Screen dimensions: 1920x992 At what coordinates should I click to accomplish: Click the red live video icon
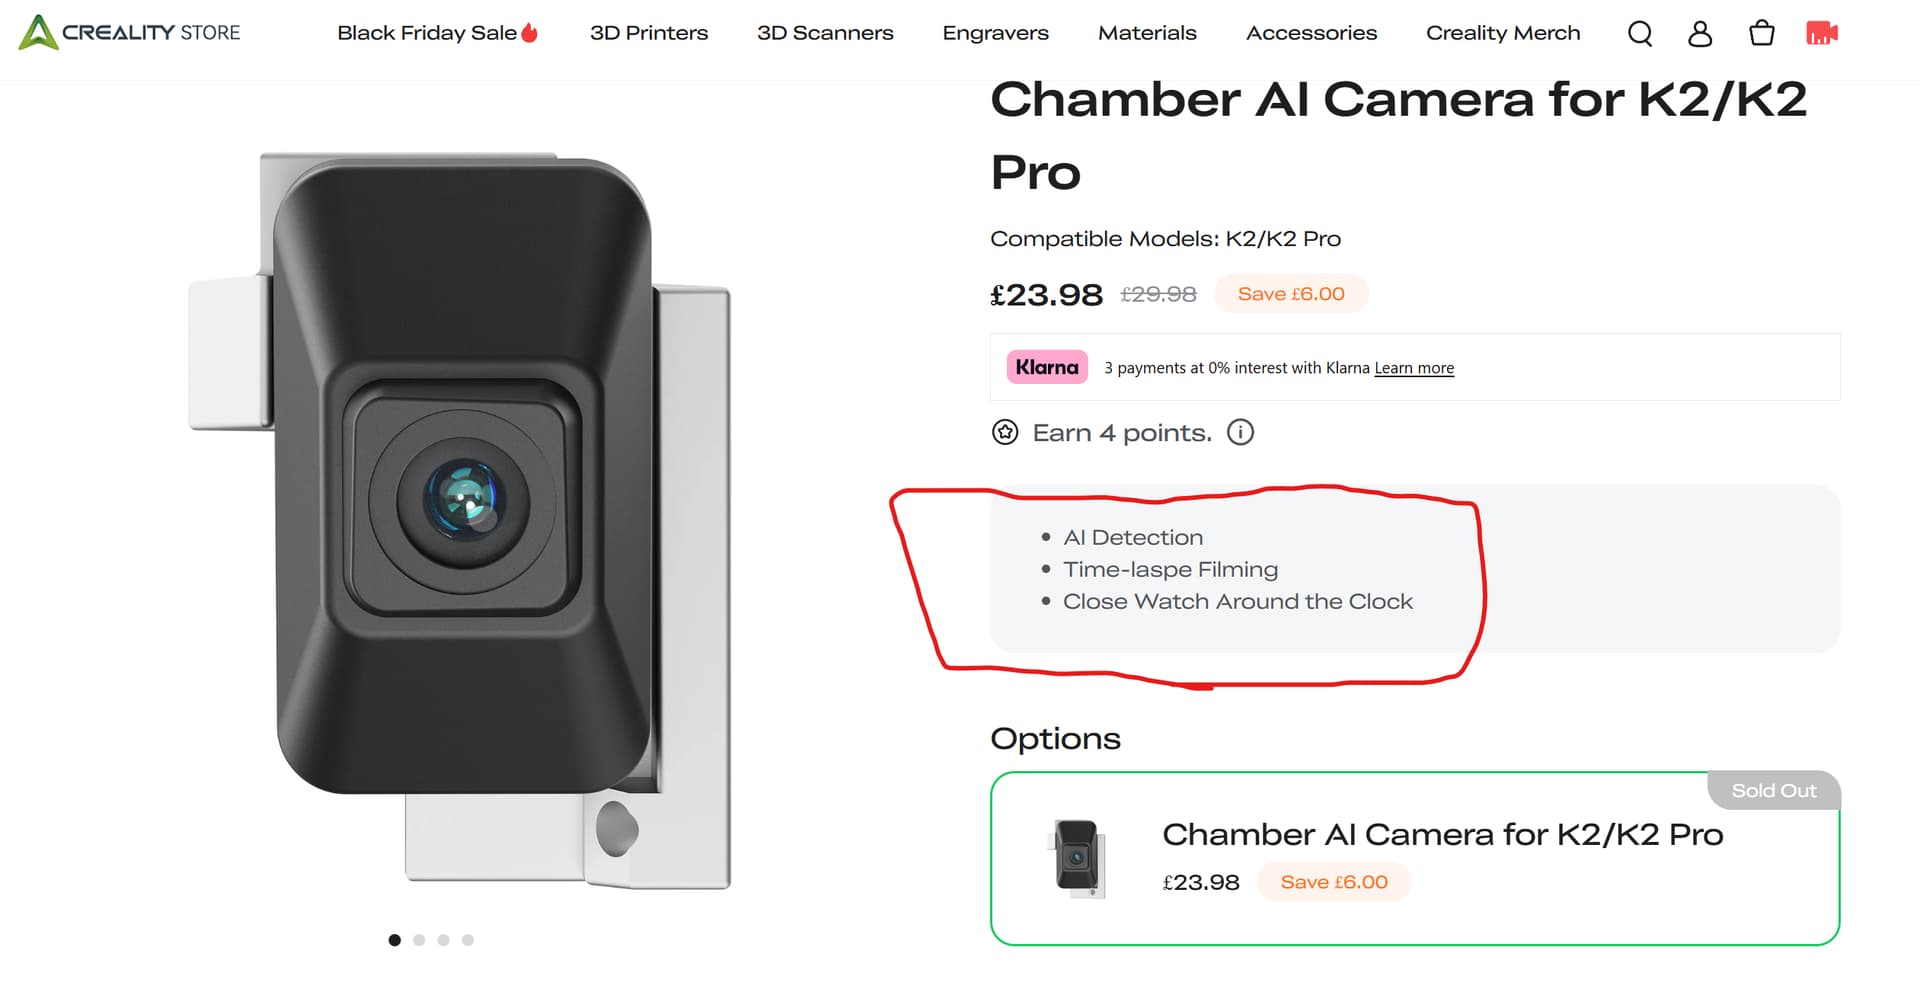coord(1822,34)
